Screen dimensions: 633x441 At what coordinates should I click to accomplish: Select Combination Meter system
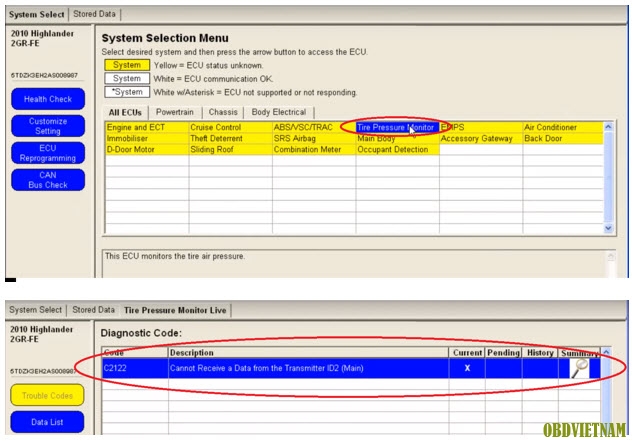pyautogui.click(x=314, y=149)
